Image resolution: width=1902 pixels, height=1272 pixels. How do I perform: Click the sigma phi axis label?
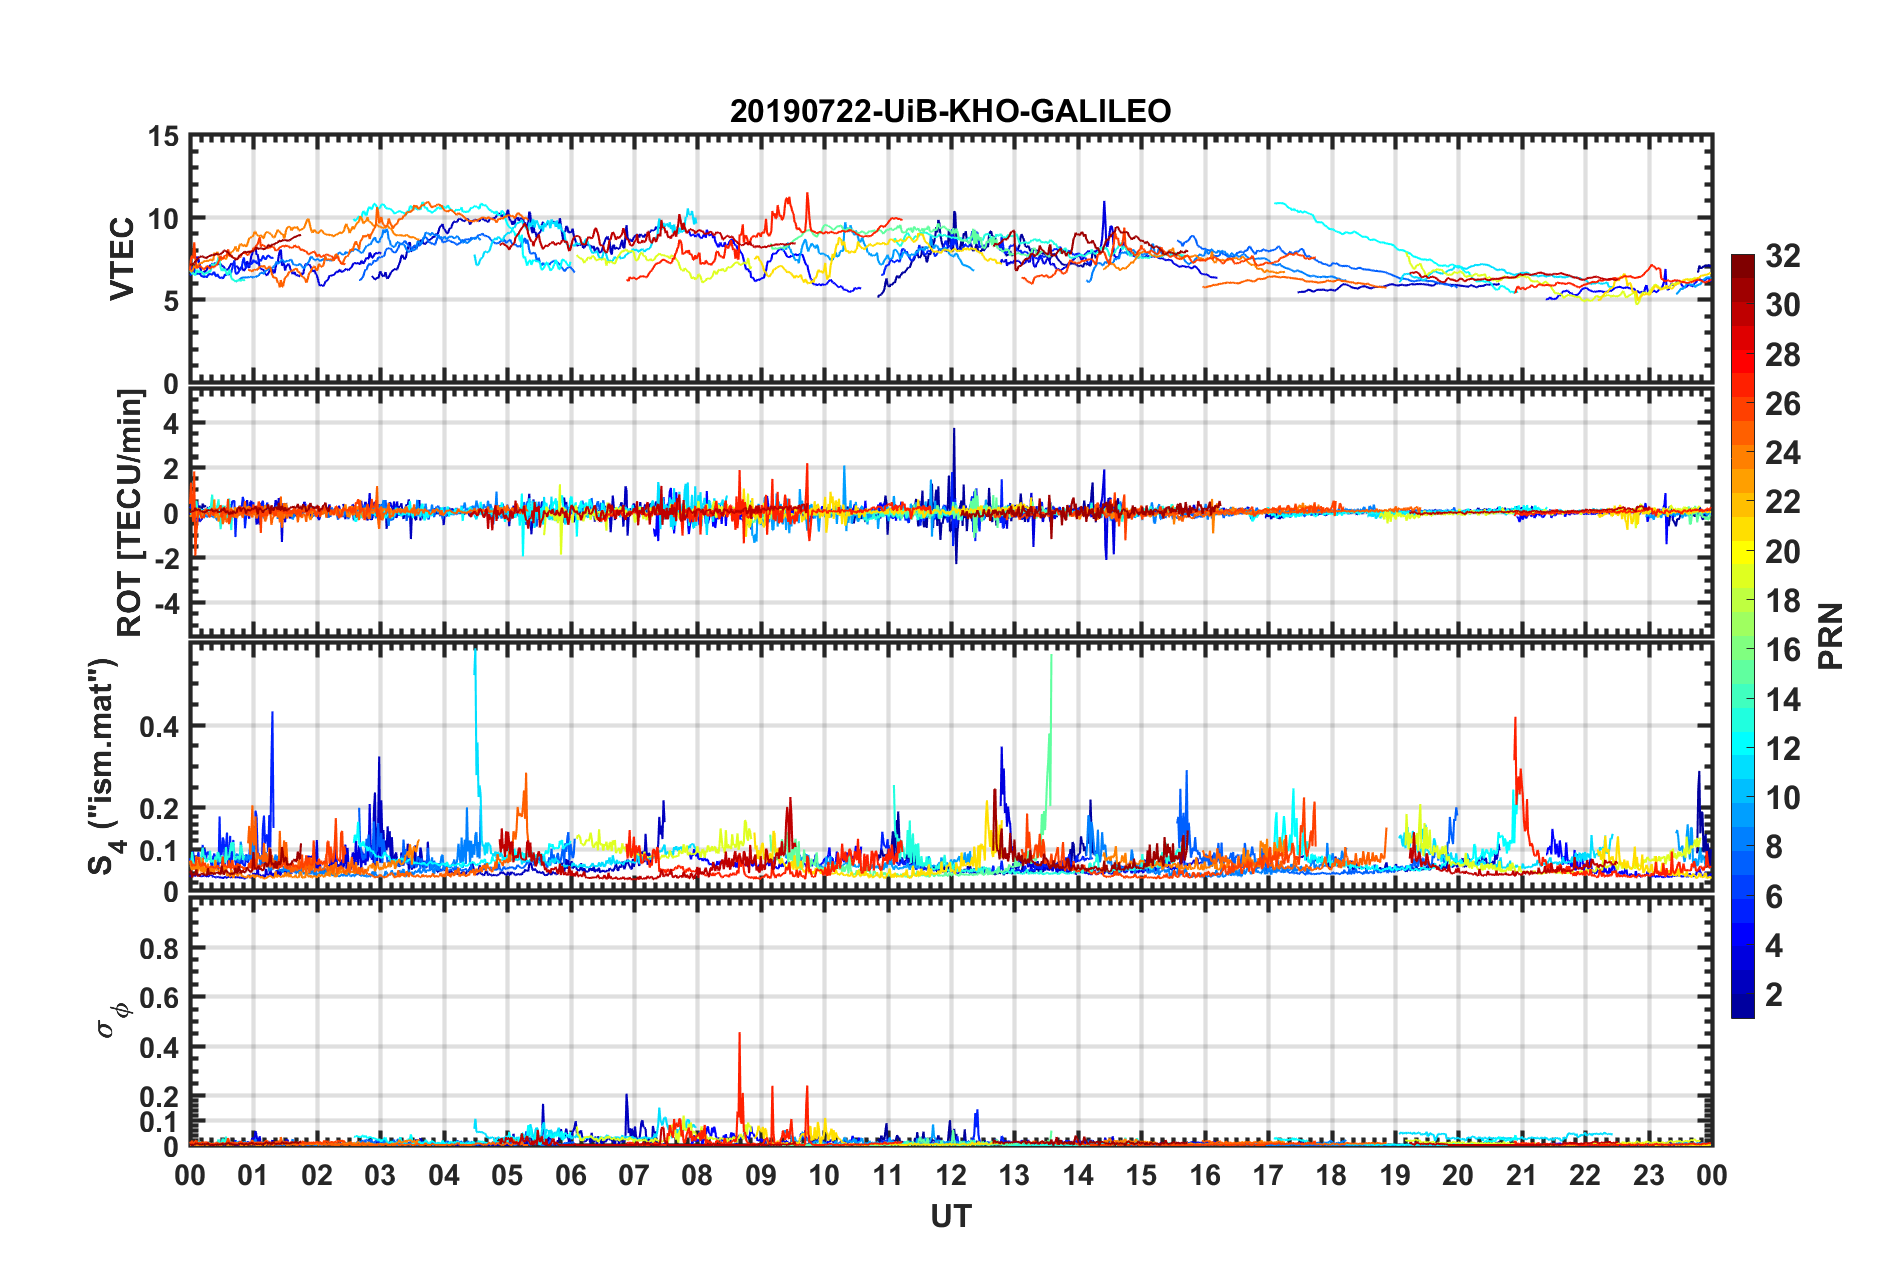(x=112, y=1019)
